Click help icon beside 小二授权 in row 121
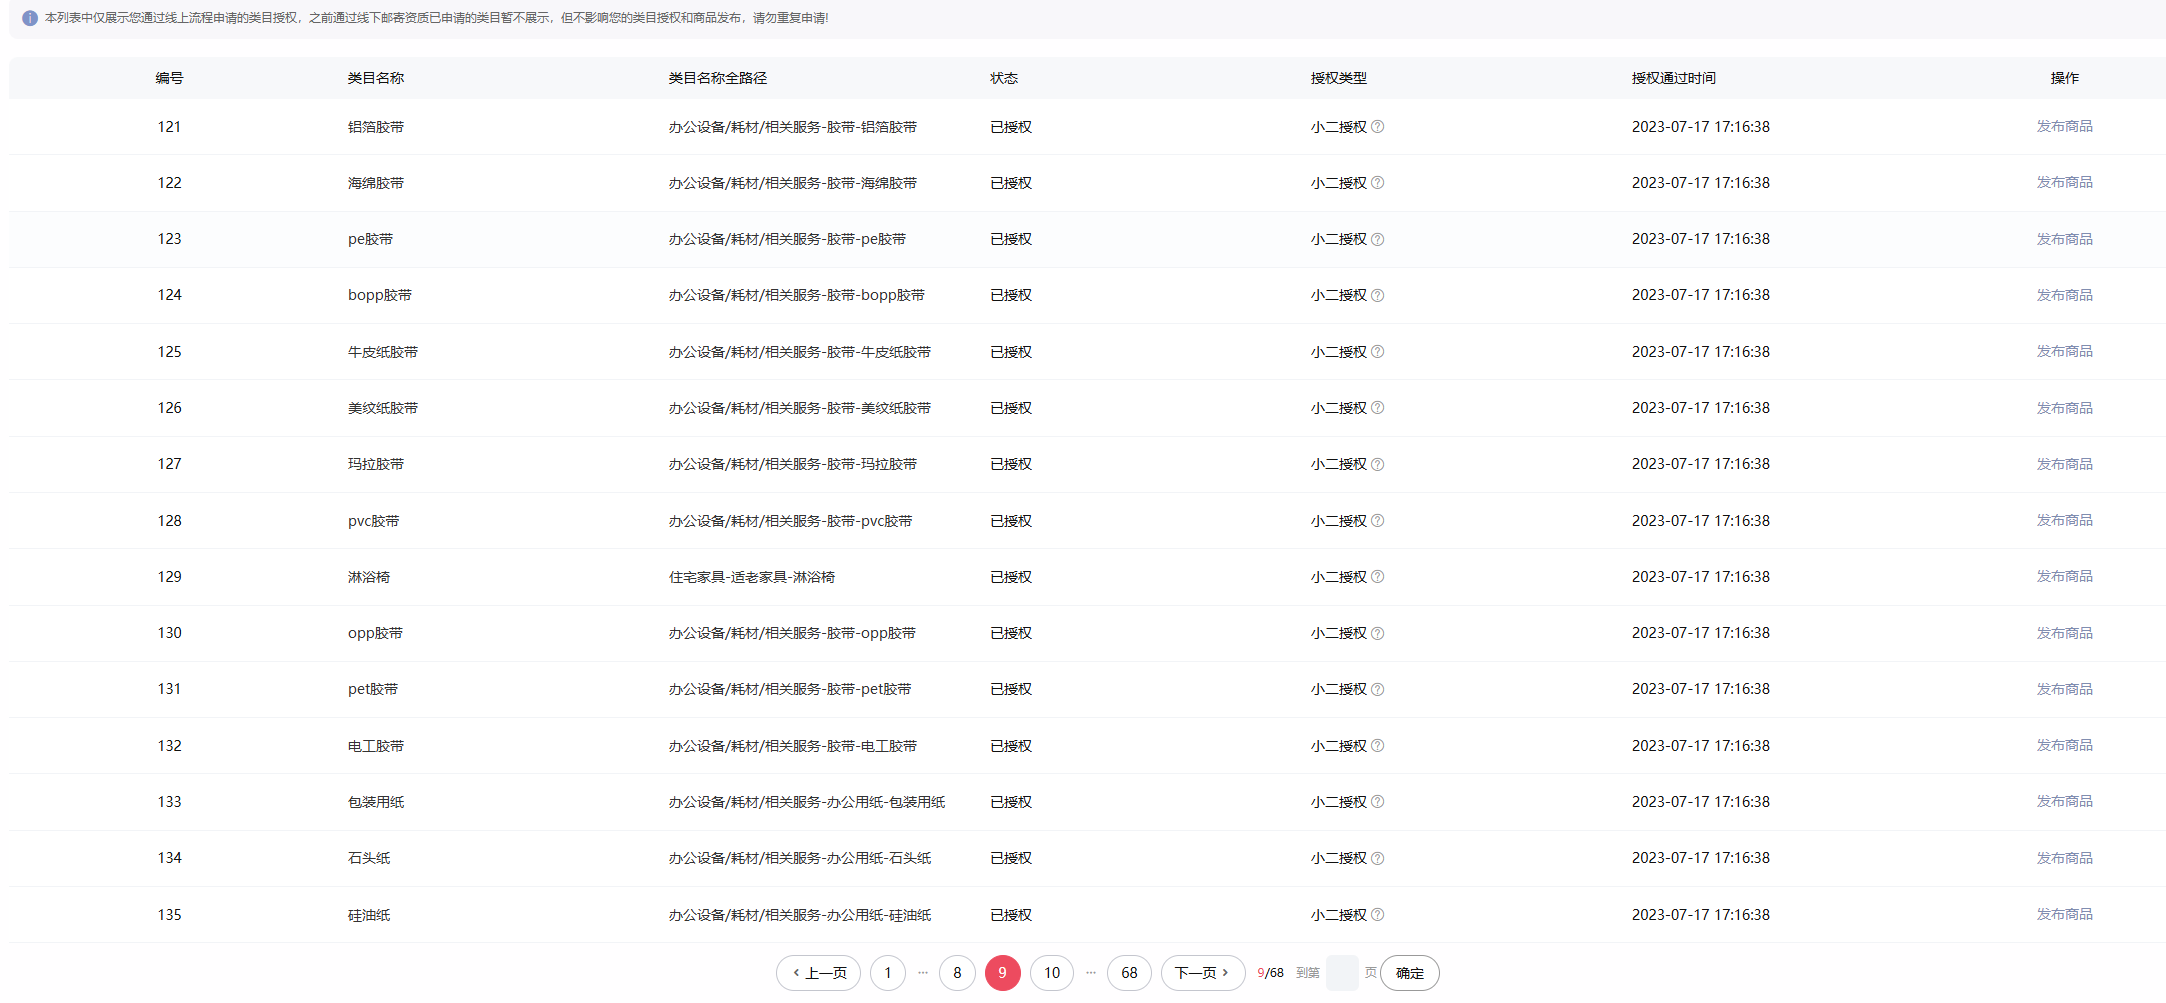Screen dimensions: 2166x1003 pos(1377,127)
